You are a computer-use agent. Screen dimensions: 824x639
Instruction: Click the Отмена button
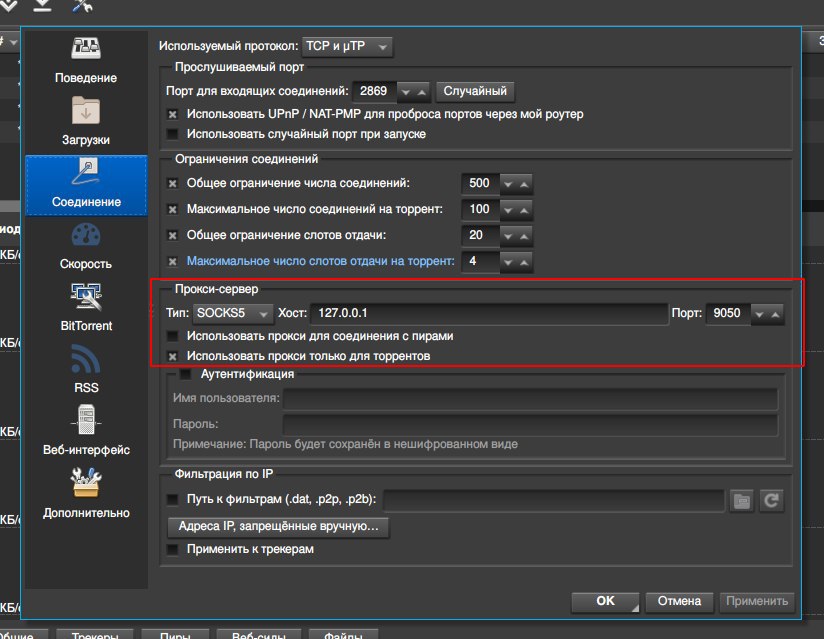tap(679, 601)
